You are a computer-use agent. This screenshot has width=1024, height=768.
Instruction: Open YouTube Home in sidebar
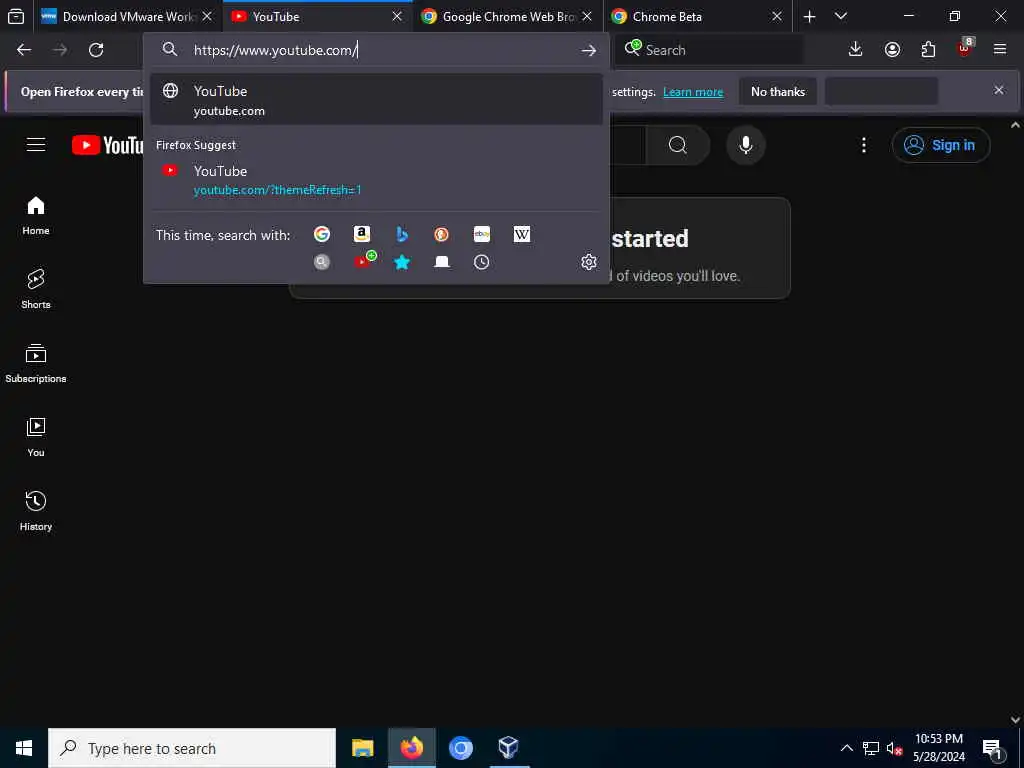[x=36, y=216]
